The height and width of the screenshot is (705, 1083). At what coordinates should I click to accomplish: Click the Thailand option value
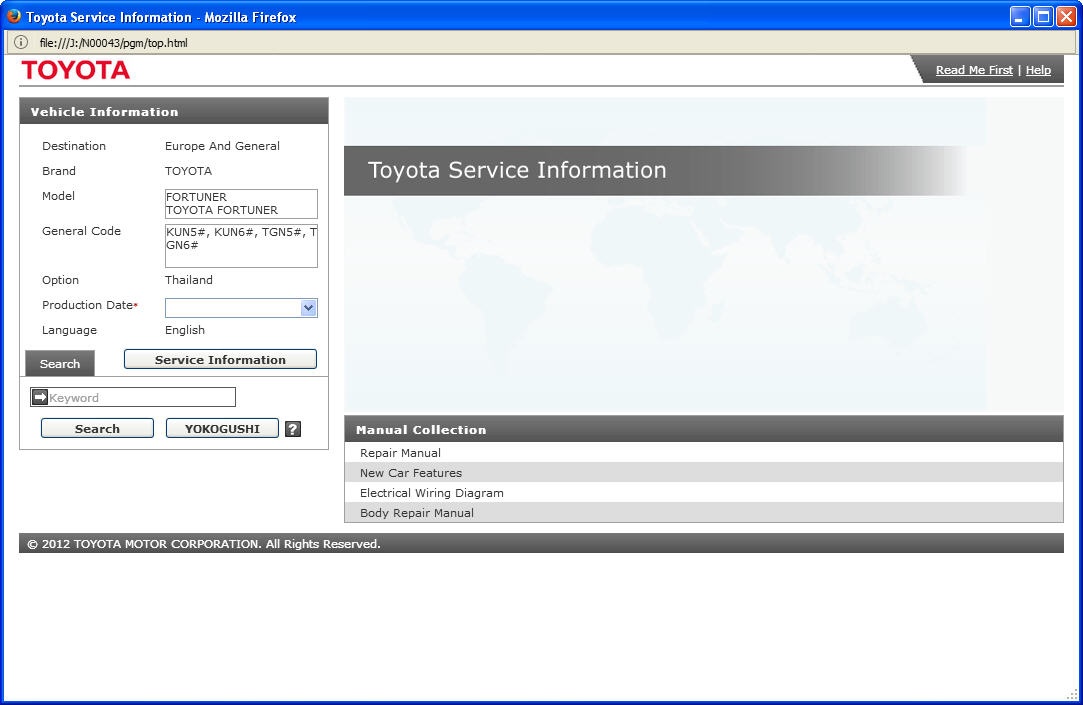[x=189, y=280]
